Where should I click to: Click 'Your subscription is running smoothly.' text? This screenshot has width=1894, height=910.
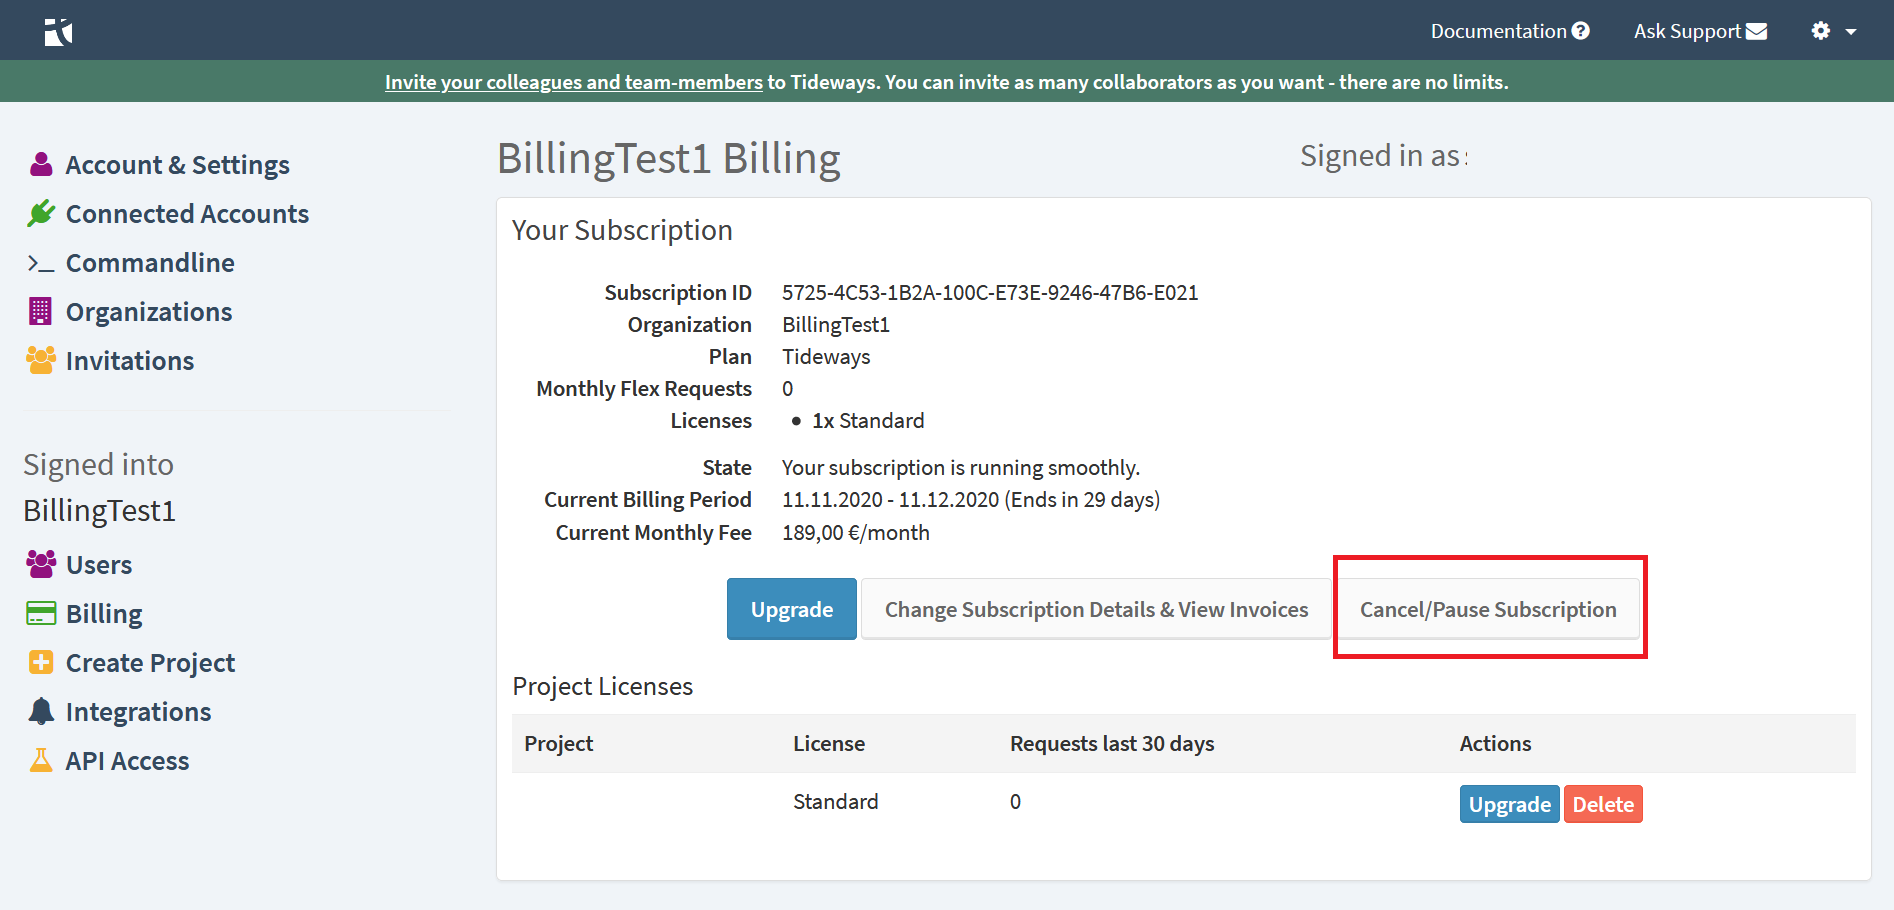tap(961, 467)
